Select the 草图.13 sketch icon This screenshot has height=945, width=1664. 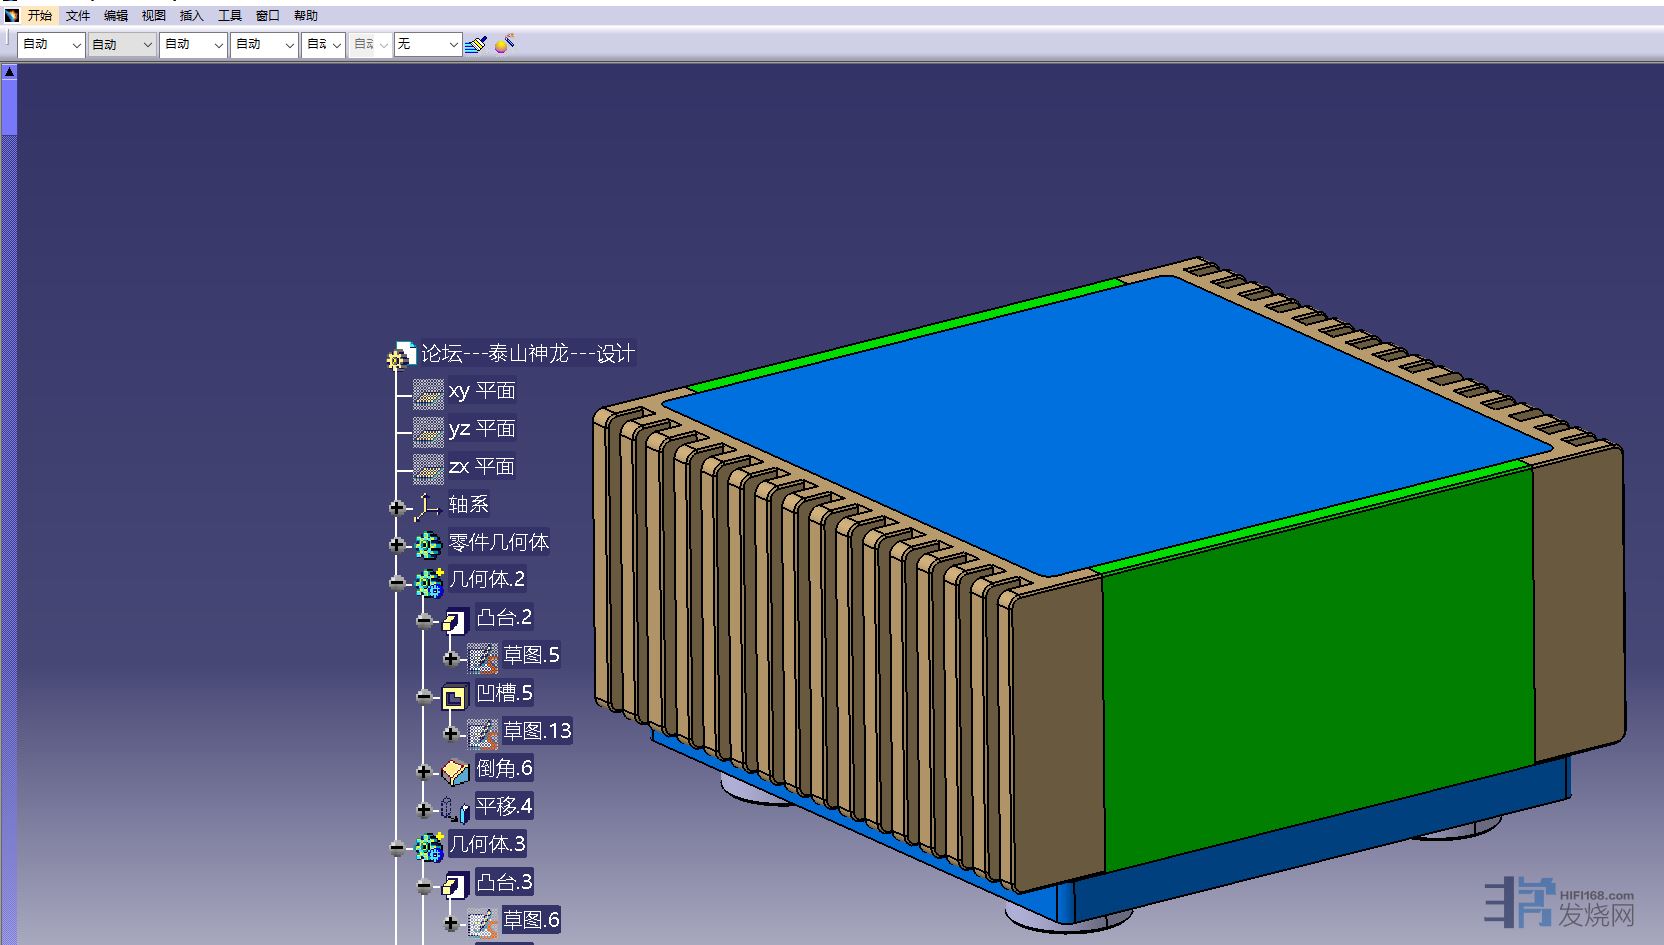tap(483, 734)
